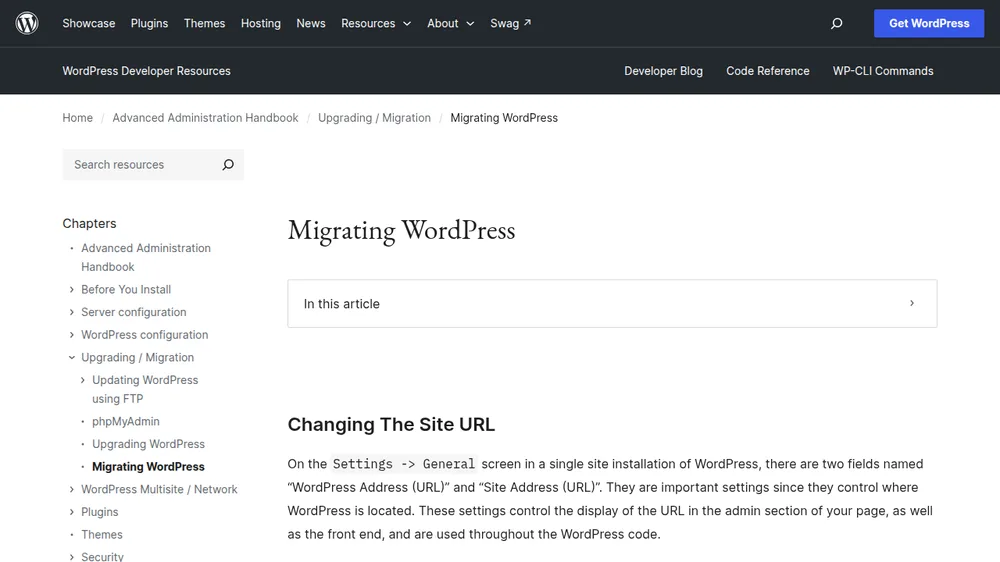Open Themes in the top navigation

point(204,24)
